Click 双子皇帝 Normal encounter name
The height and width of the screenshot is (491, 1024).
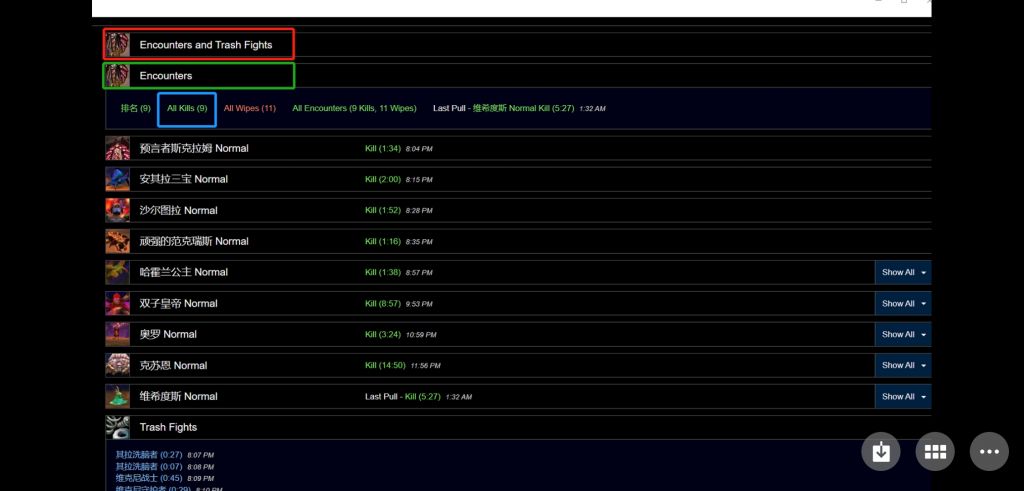click(x=178, y=303)
